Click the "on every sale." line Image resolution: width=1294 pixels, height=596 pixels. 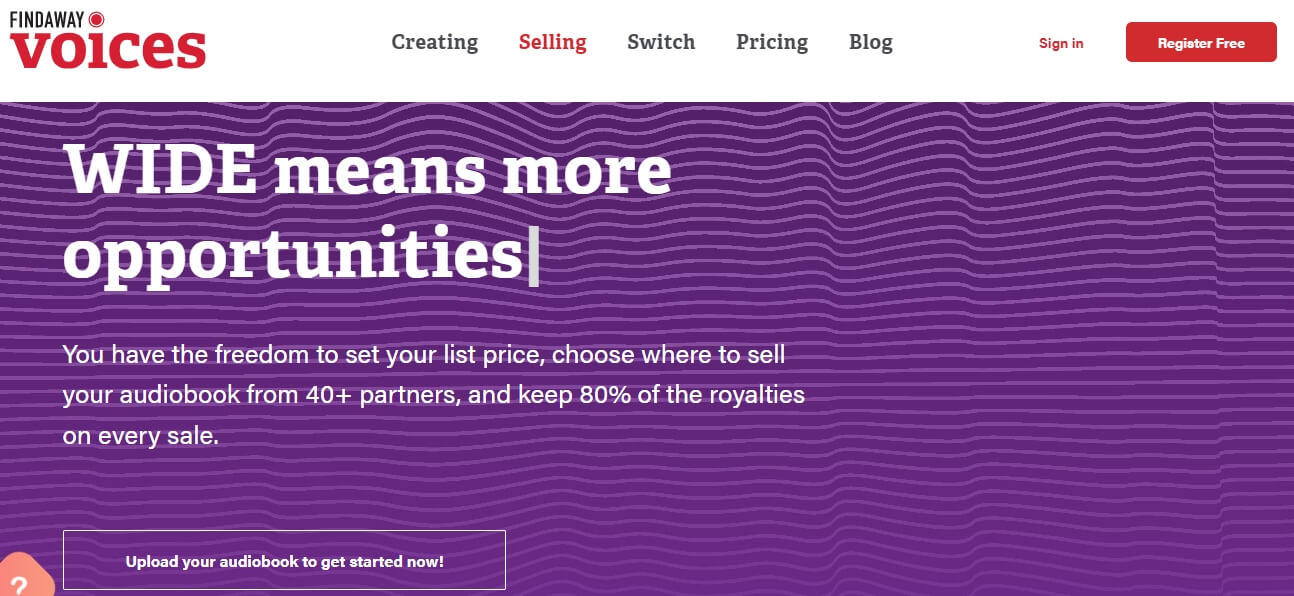[140, 437]
